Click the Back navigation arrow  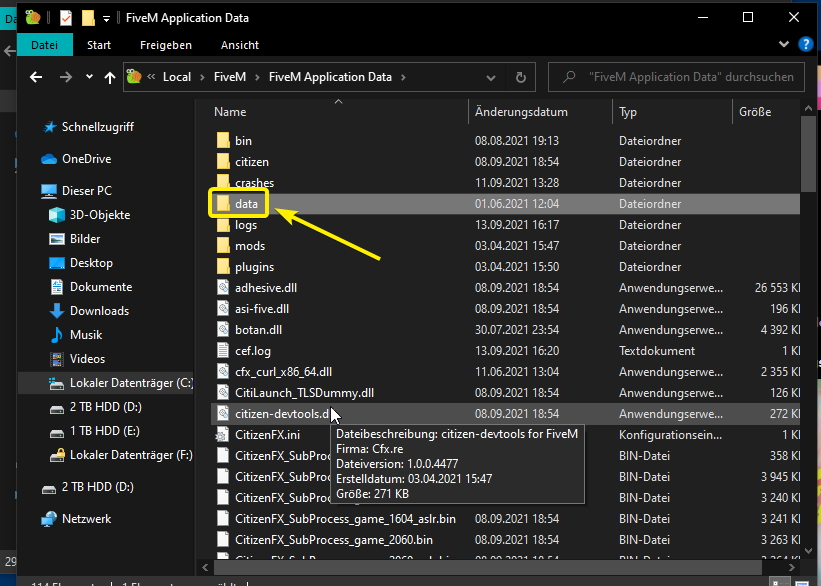pos(36,77)
